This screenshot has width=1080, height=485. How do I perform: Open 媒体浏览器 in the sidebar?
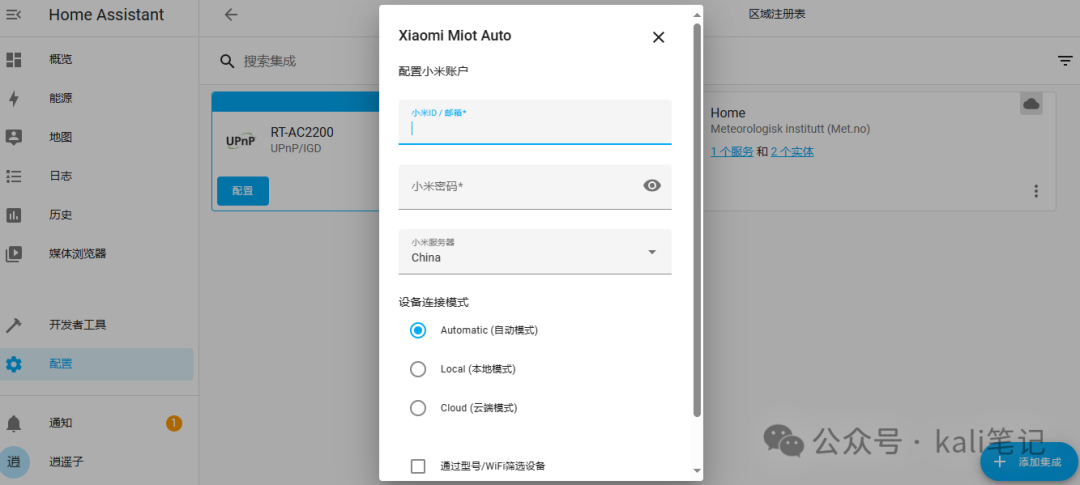[96, 254]
